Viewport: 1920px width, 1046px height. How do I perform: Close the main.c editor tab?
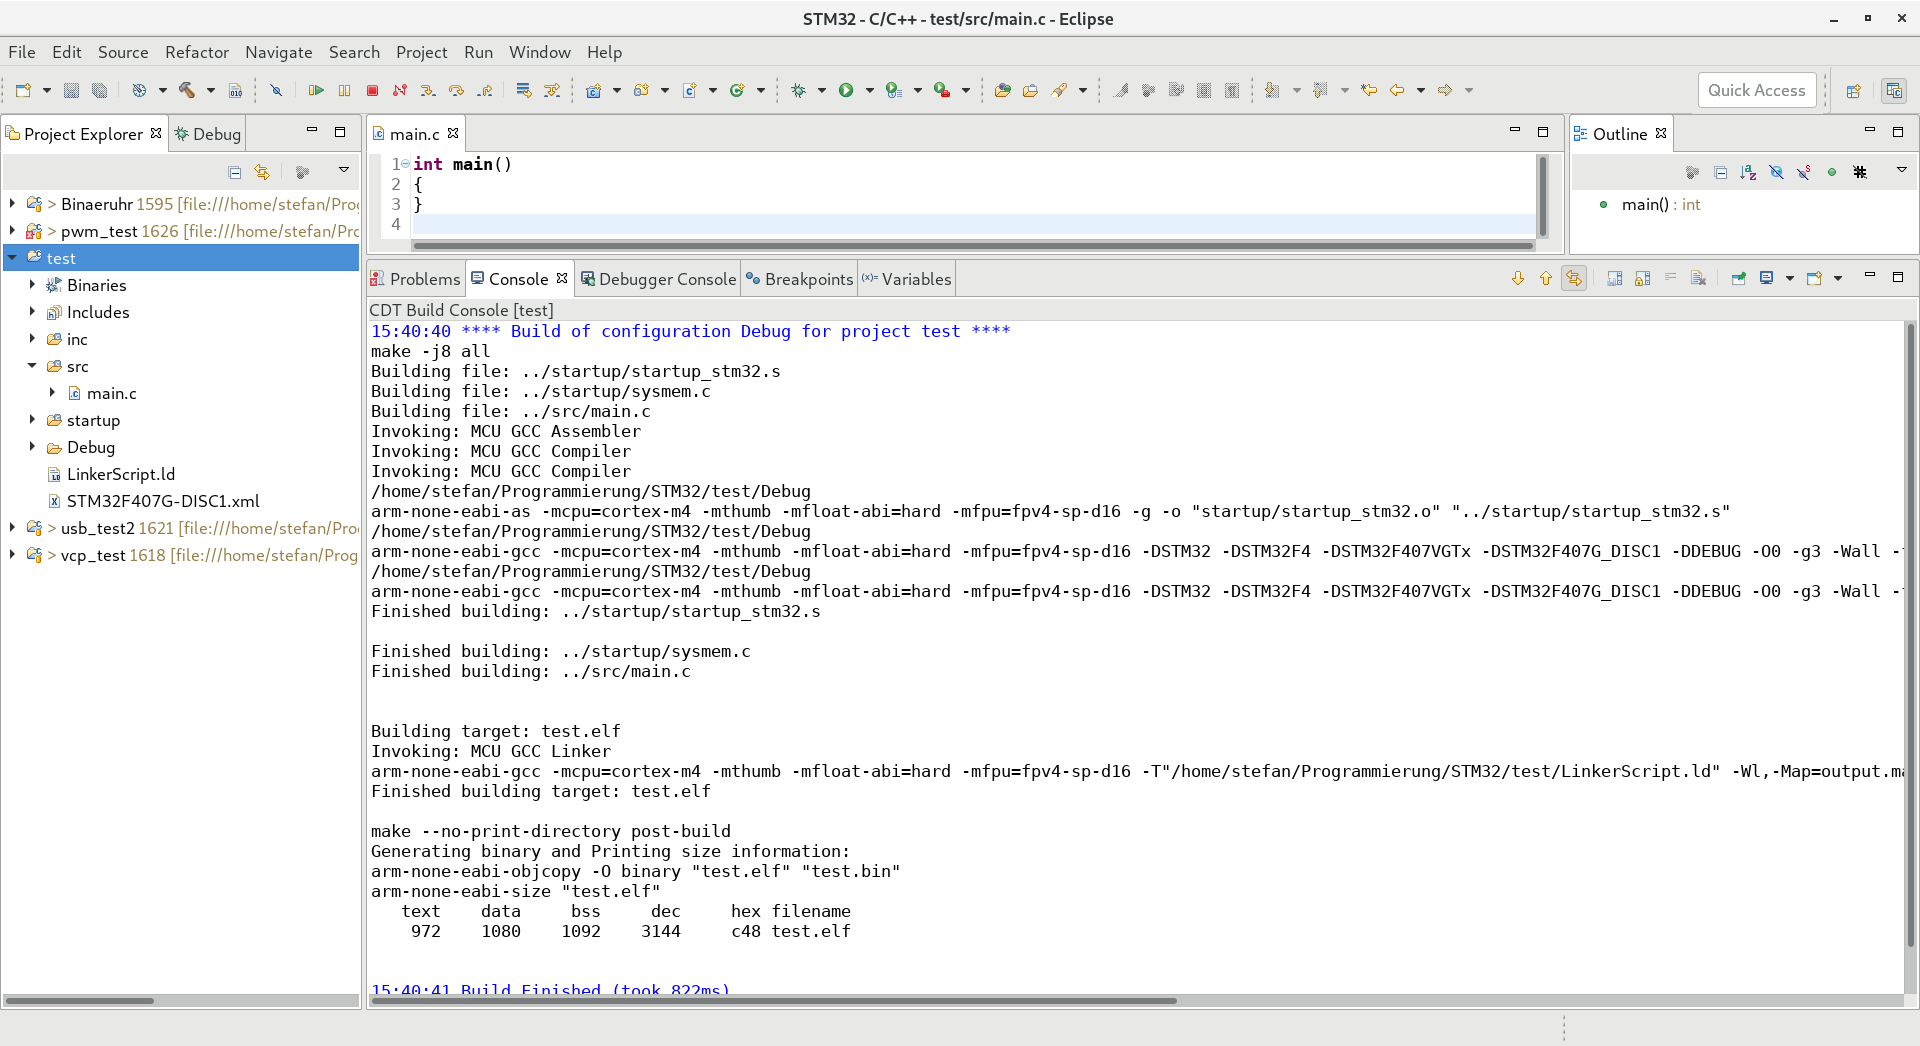453,133
